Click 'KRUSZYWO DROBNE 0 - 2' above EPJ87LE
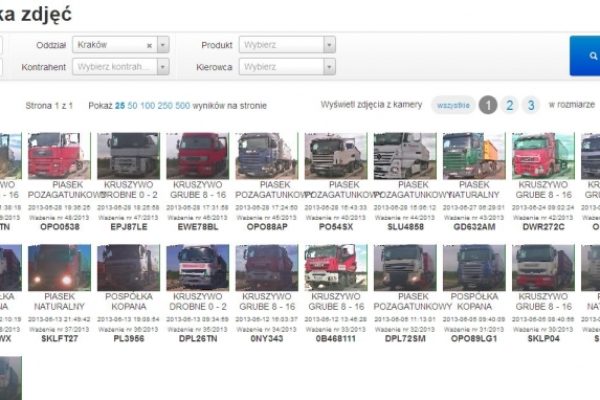The image size is (600, 400). click(x=129, y=190)
